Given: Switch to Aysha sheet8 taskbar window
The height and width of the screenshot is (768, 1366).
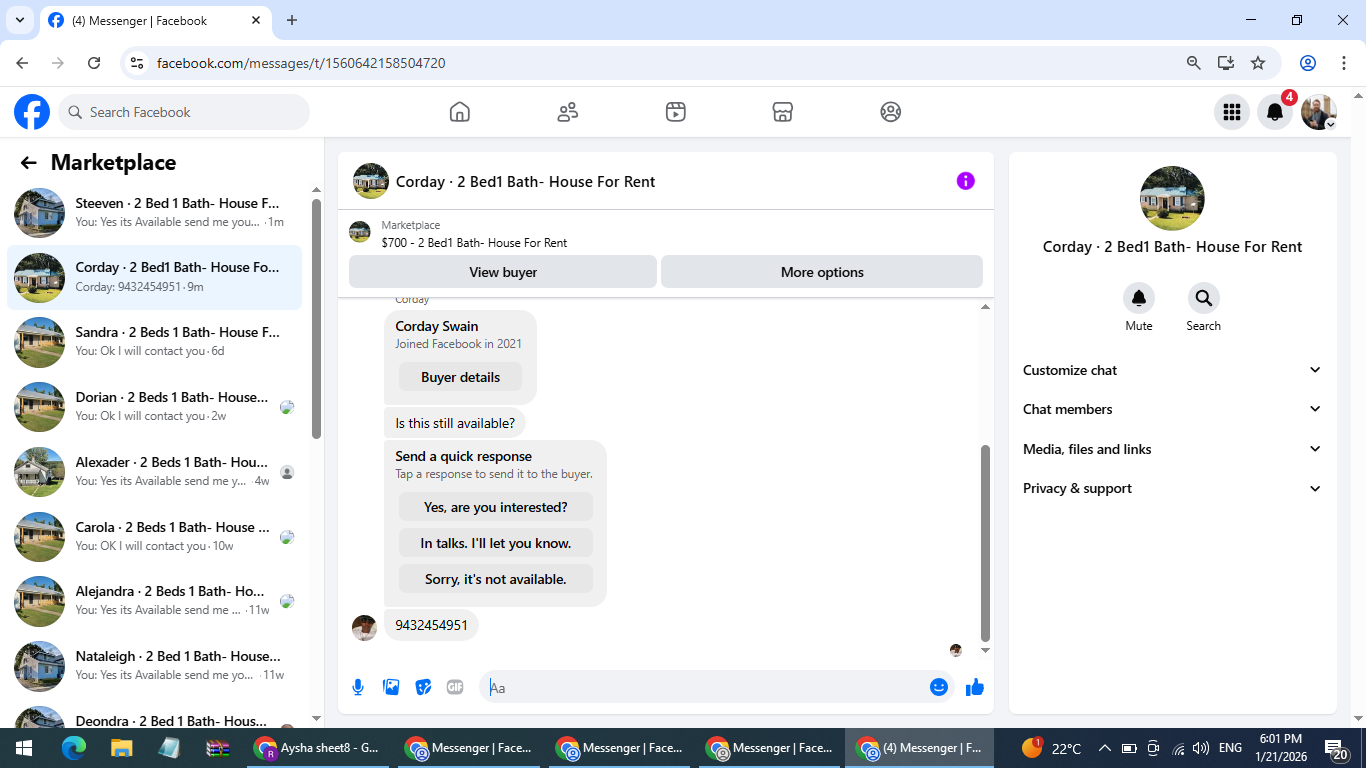Looking at the screenshot, I should click(x=318, y=748).
